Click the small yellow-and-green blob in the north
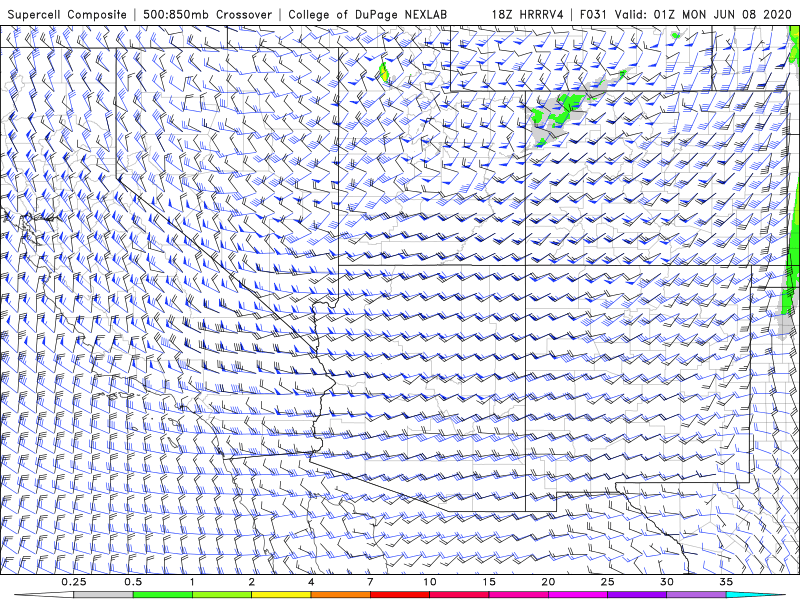The image size is (800, 600). (384, 72)
